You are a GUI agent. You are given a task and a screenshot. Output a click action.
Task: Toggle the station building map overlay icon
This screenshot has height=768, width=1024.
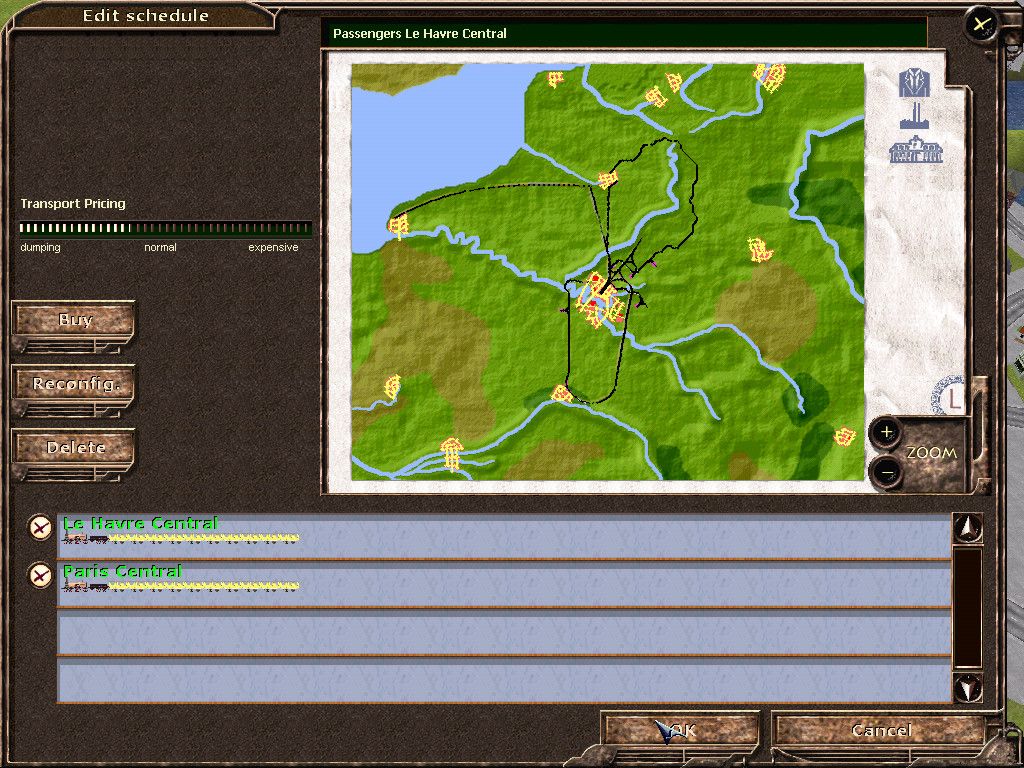916,150
